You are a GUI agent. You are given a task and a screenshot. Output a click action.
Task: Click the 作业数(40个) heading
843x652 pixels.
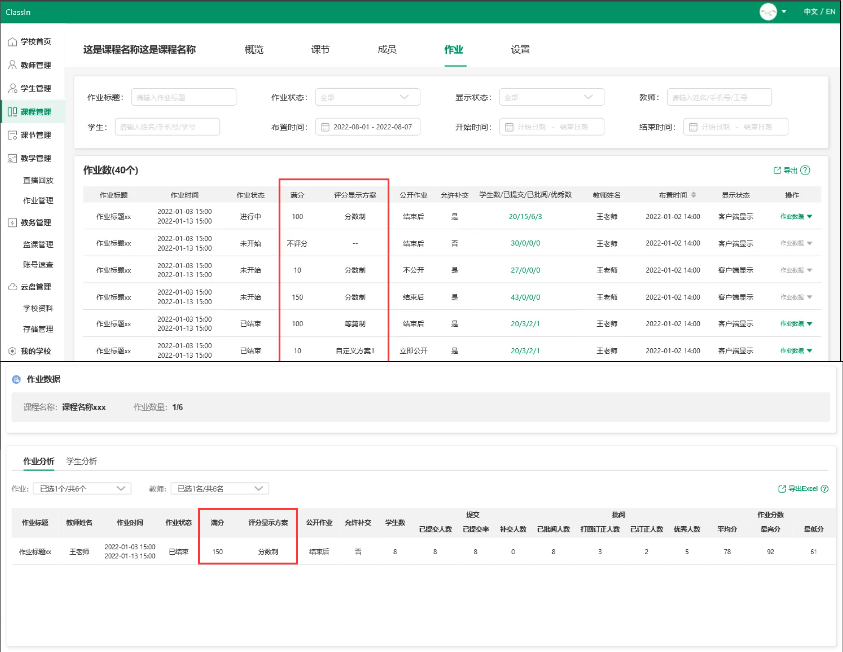pyautogui.click(x=111, y=170)
